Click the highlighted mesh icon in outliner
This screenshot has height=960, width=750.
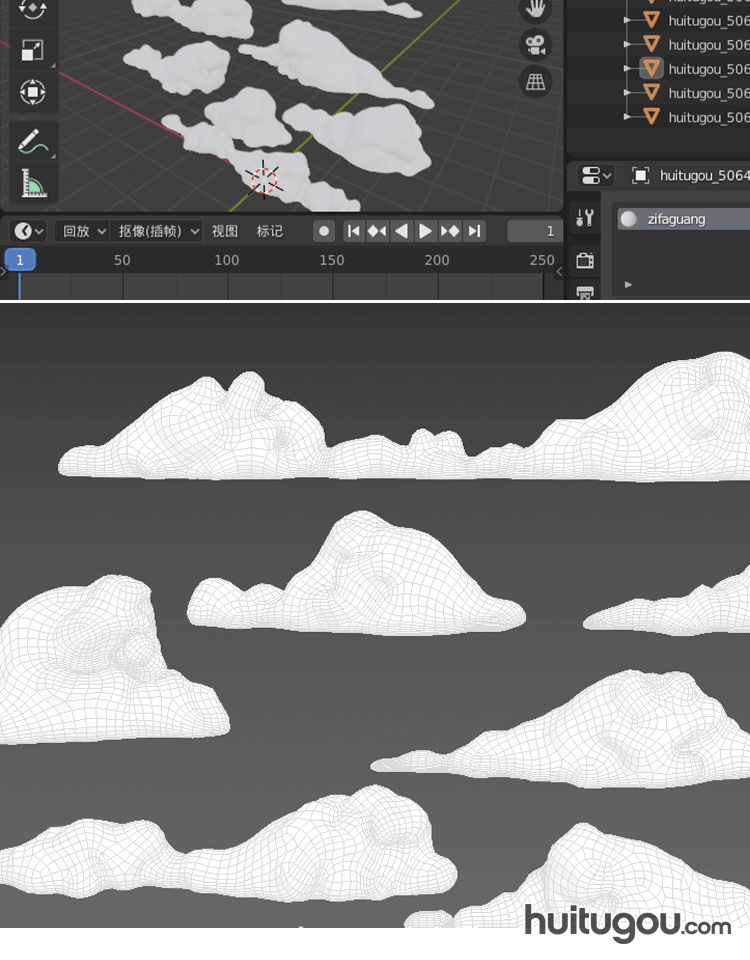pos(651,69)
